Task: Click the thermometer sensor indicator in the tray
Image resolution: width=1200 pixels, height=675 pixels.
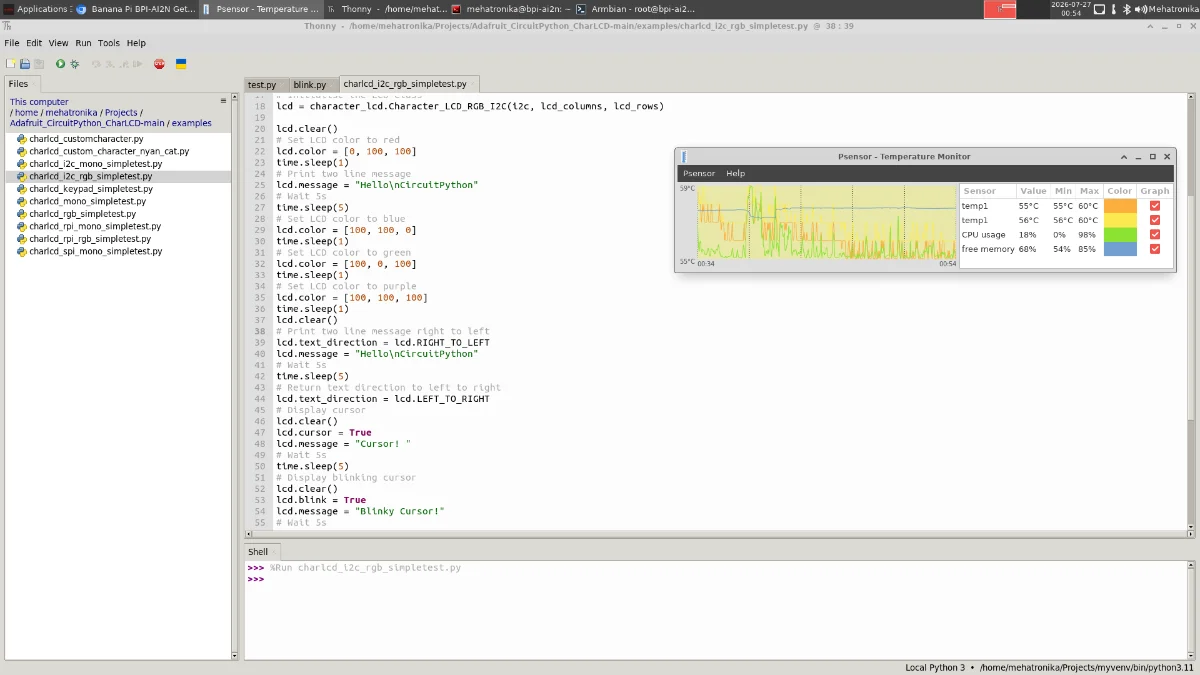Action: tap(1114, 9)
